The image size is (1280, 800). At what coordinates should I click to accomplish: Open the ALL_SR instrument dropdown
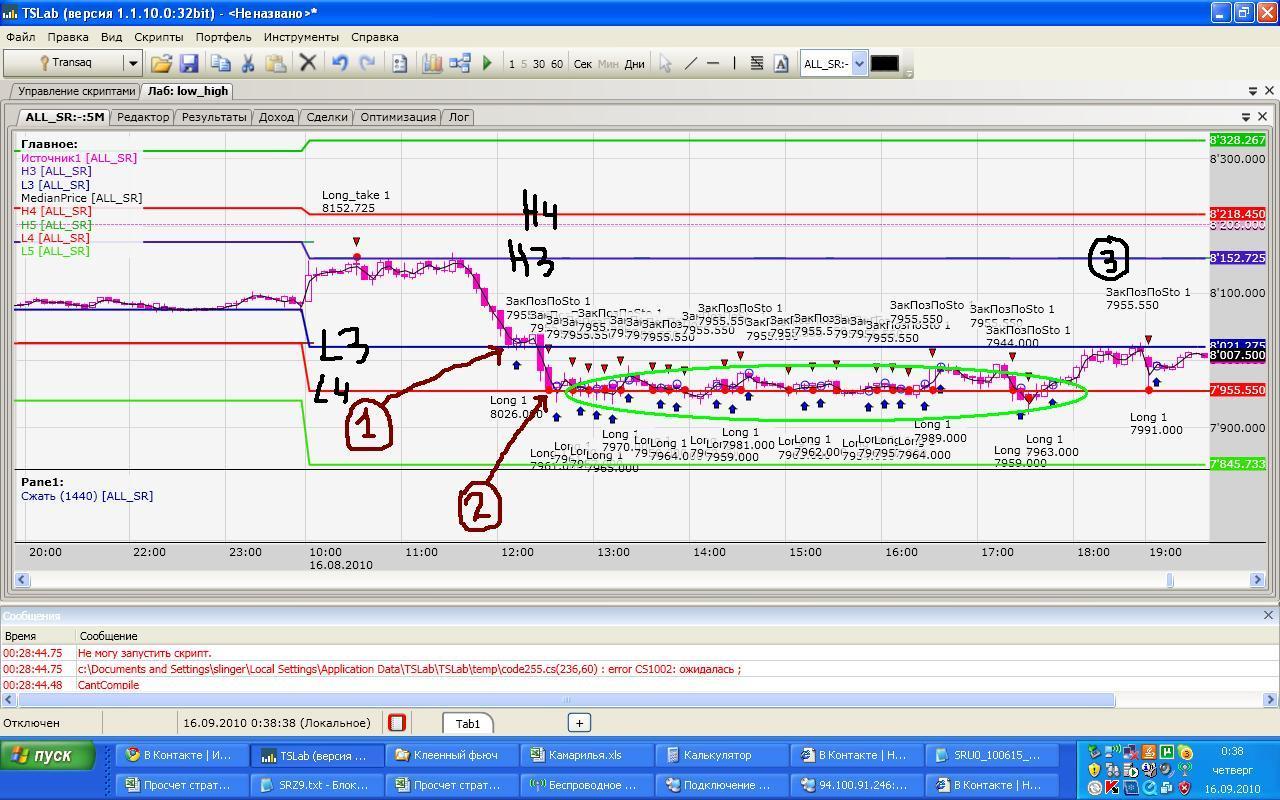[858, 63]
